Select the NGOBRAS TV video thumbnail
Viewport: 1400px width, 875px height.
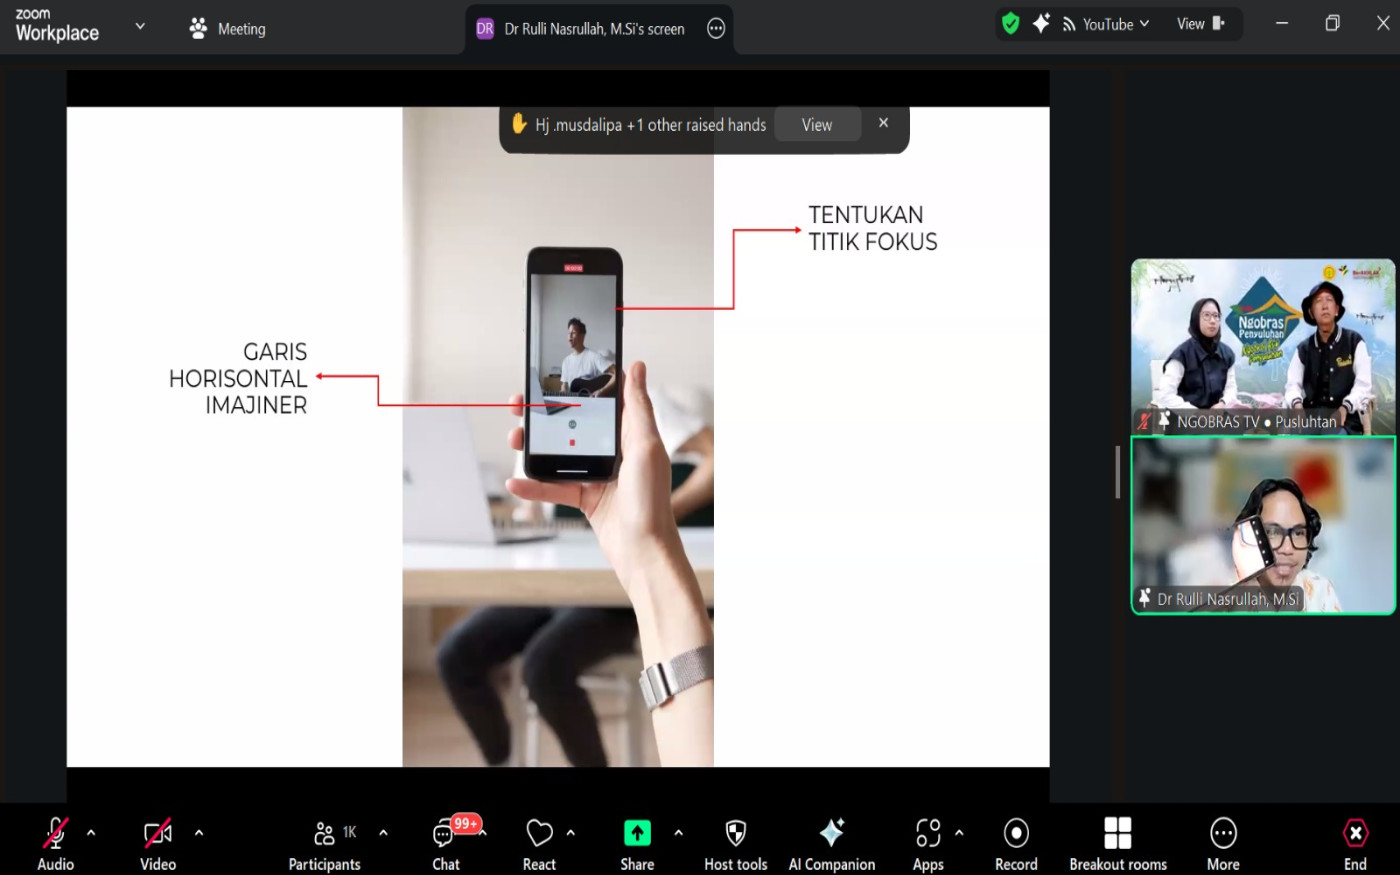click(x=1262, y=346)
